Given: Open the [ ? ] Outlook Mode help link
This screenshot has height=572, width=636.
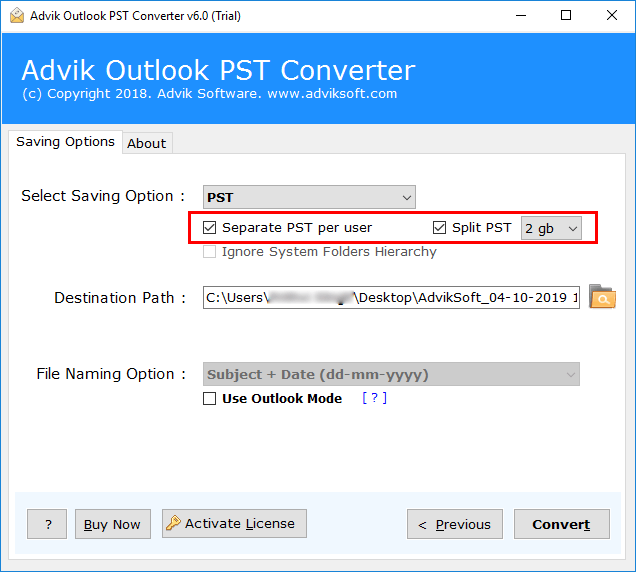Looking at the screenshot, I should [x=374, y=398].
